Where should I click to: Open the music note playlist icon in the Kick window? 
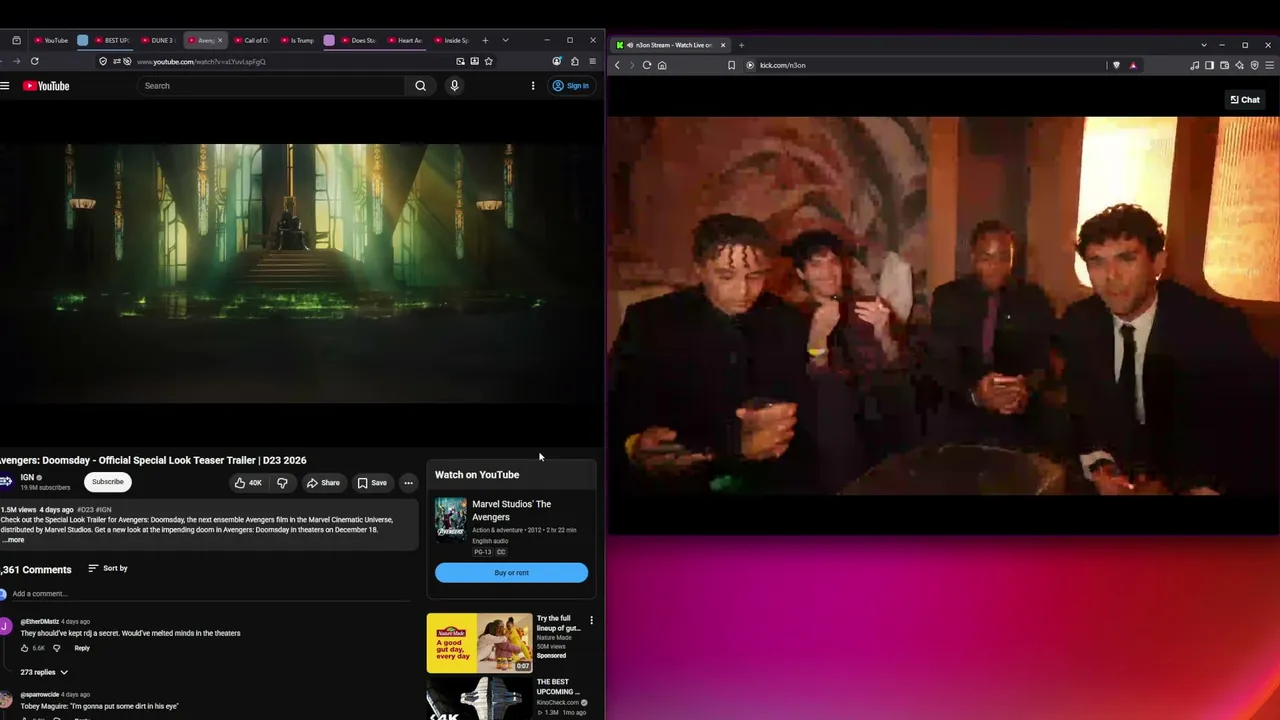coord(1194,65)
